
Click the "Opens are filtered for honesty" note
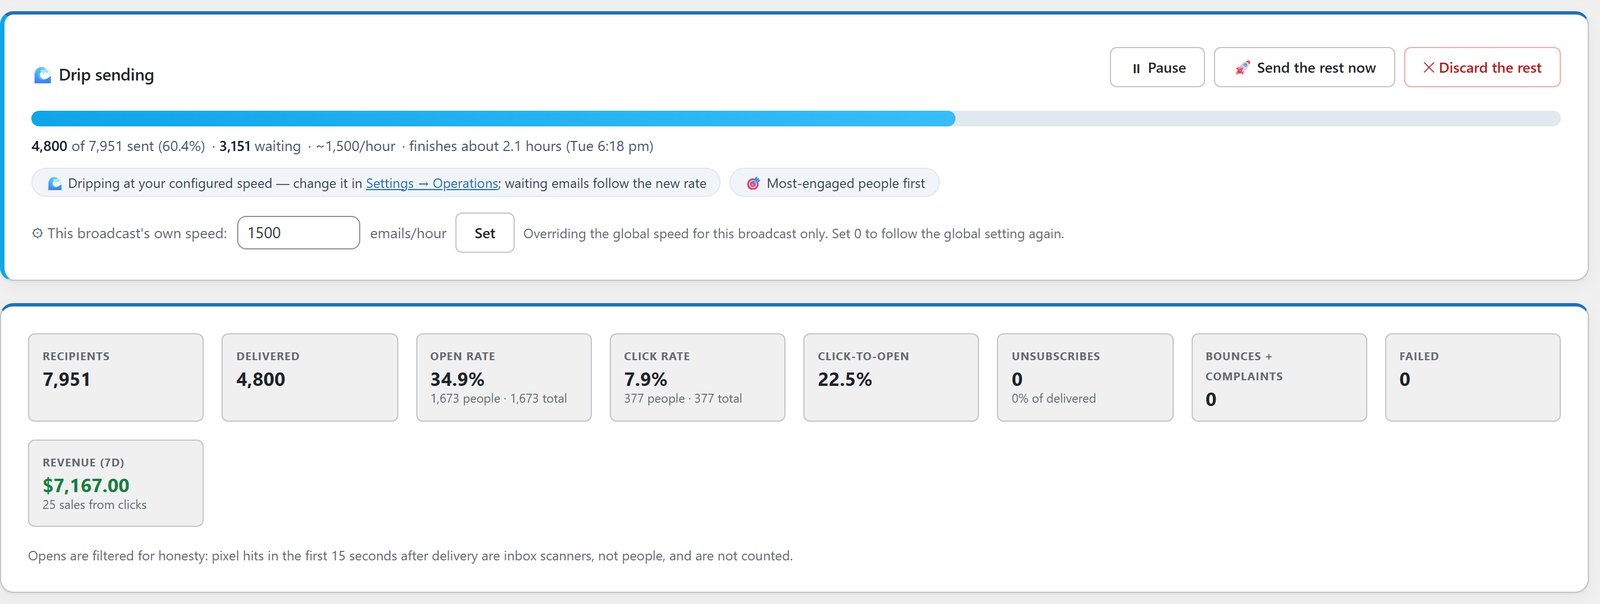pyautogui.click(x=410, y=556)
